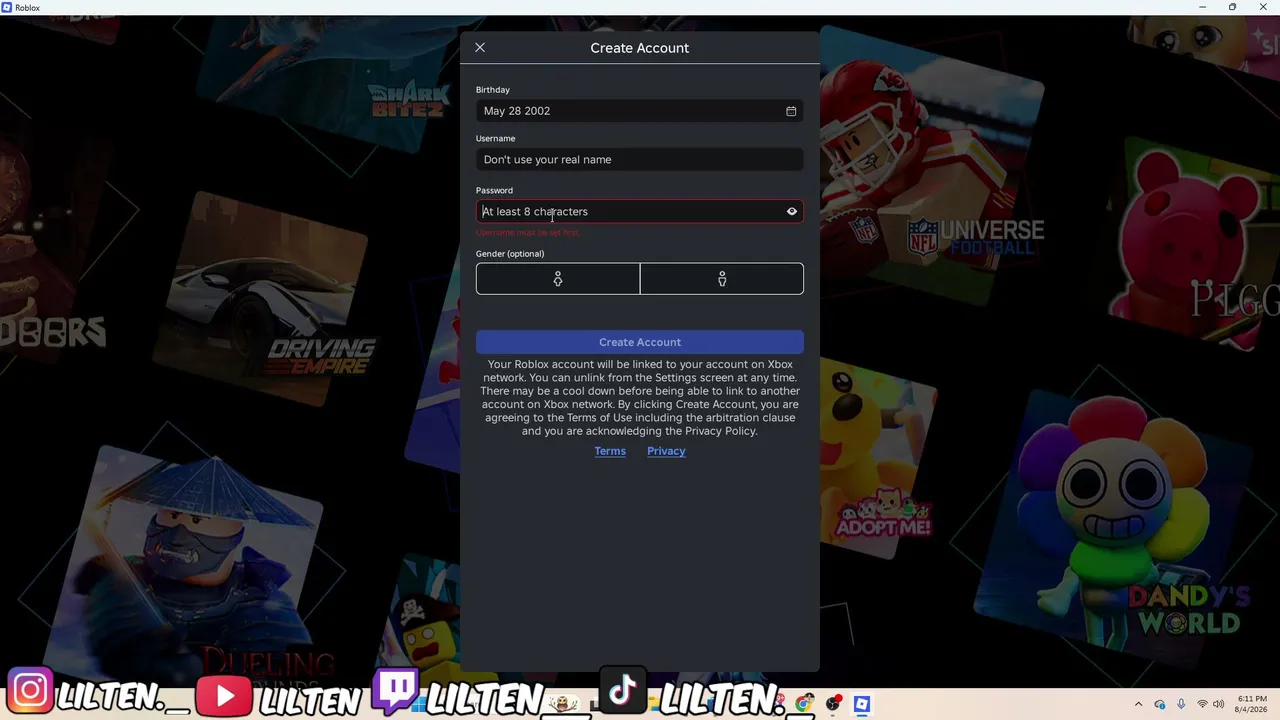
Task: Minimize the Roblox window
Action: coord(1203,7)
